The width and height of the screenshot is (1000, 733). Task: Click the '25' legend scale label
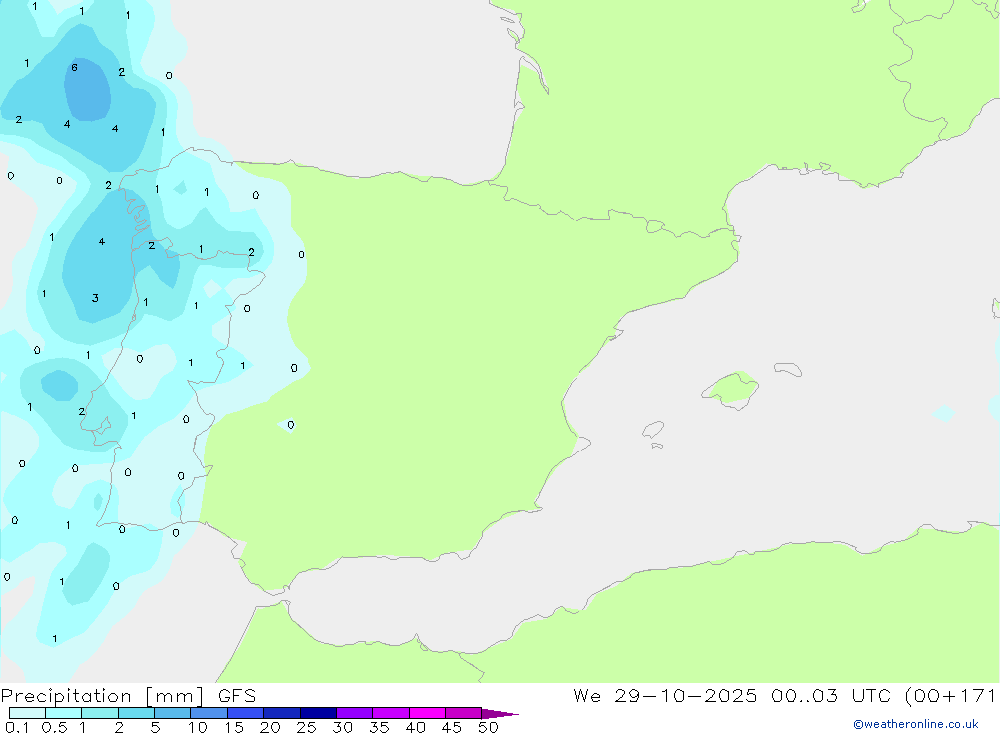click(x=307, y=727)
